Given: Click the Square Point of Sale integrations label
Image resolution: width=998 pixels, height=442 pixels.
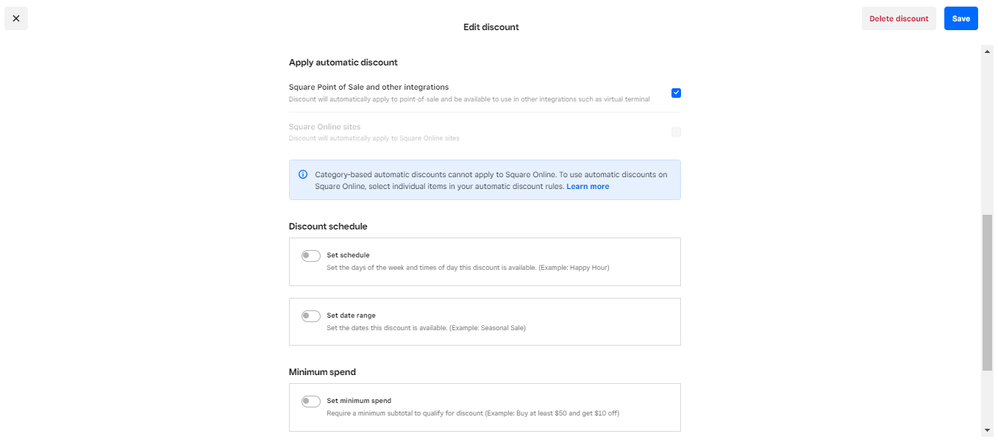Looking at the screenshot, I should 368,87.
